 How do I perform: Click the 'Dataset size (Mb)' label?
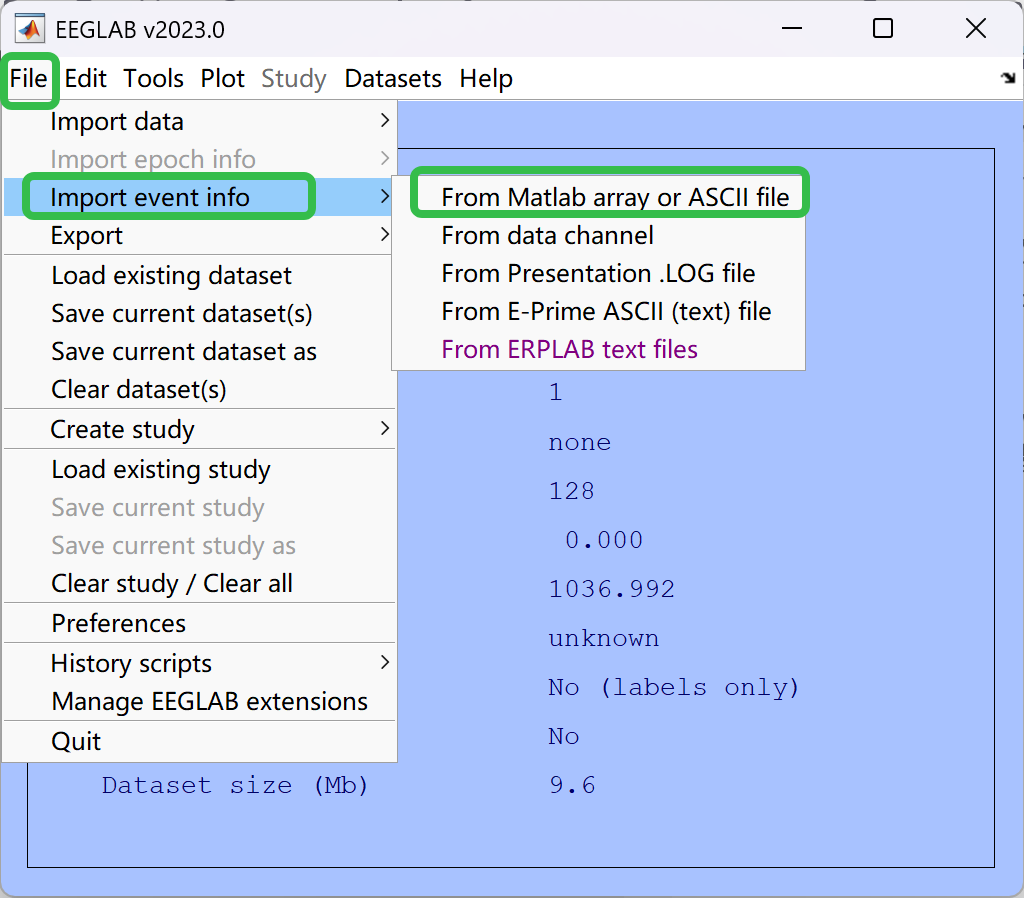[x=235, y=785]
